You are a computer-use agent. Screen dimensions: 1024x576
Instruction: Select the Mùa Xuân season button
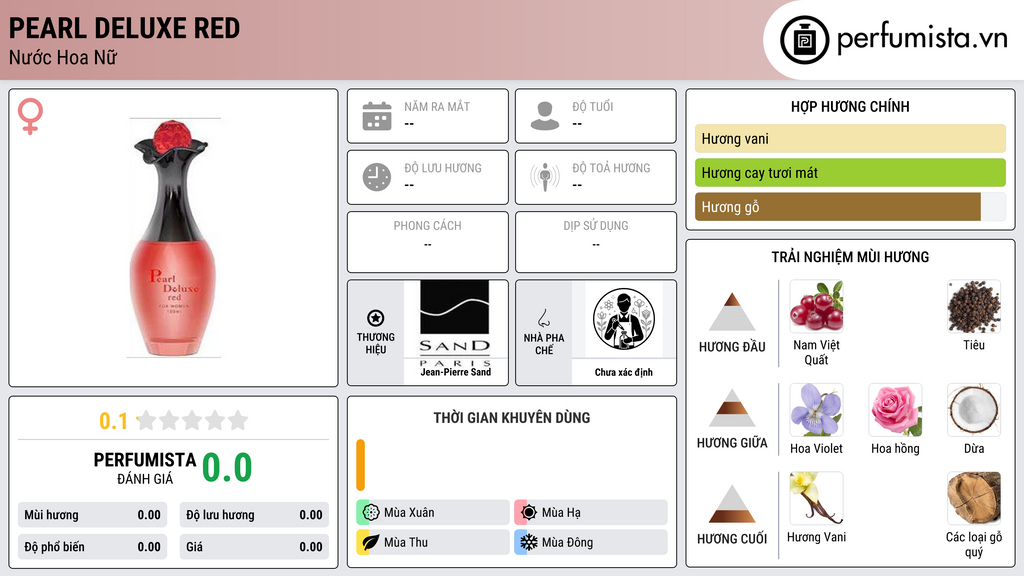pos(433,512)
